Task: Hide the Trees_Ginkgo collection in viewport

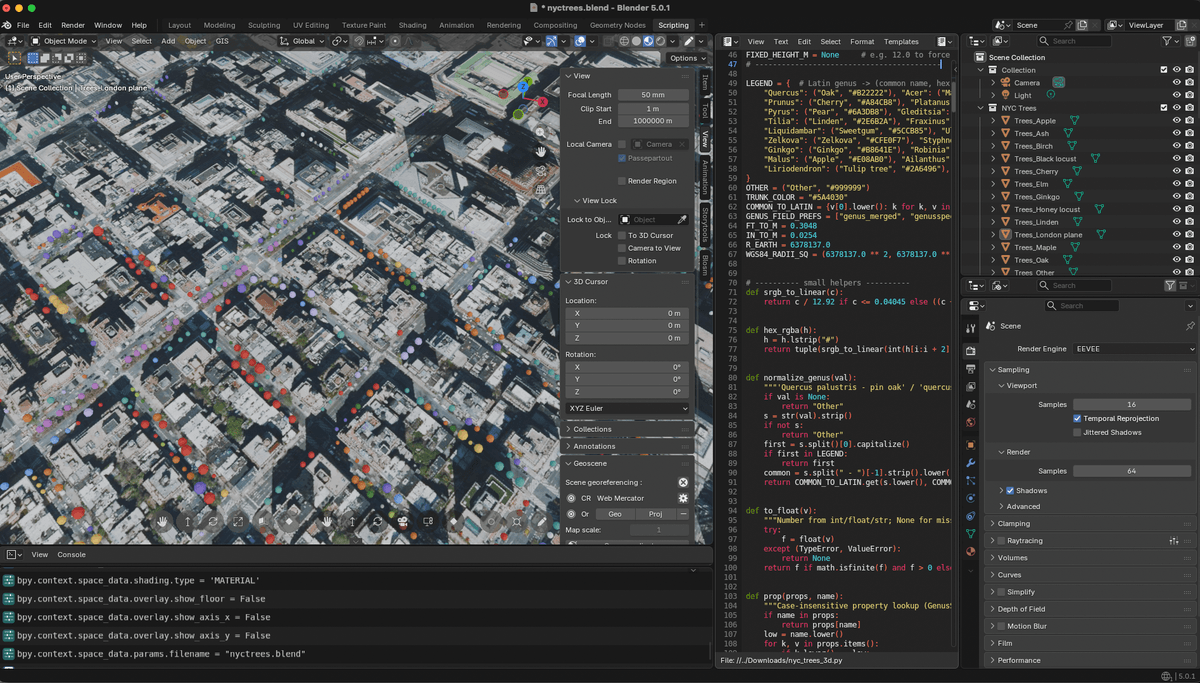Action: click(1176, 196)
